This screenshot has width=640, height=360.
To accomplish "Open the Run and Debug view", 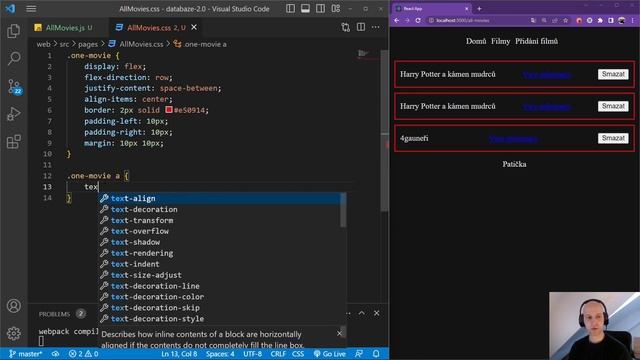I will [13, 114].
